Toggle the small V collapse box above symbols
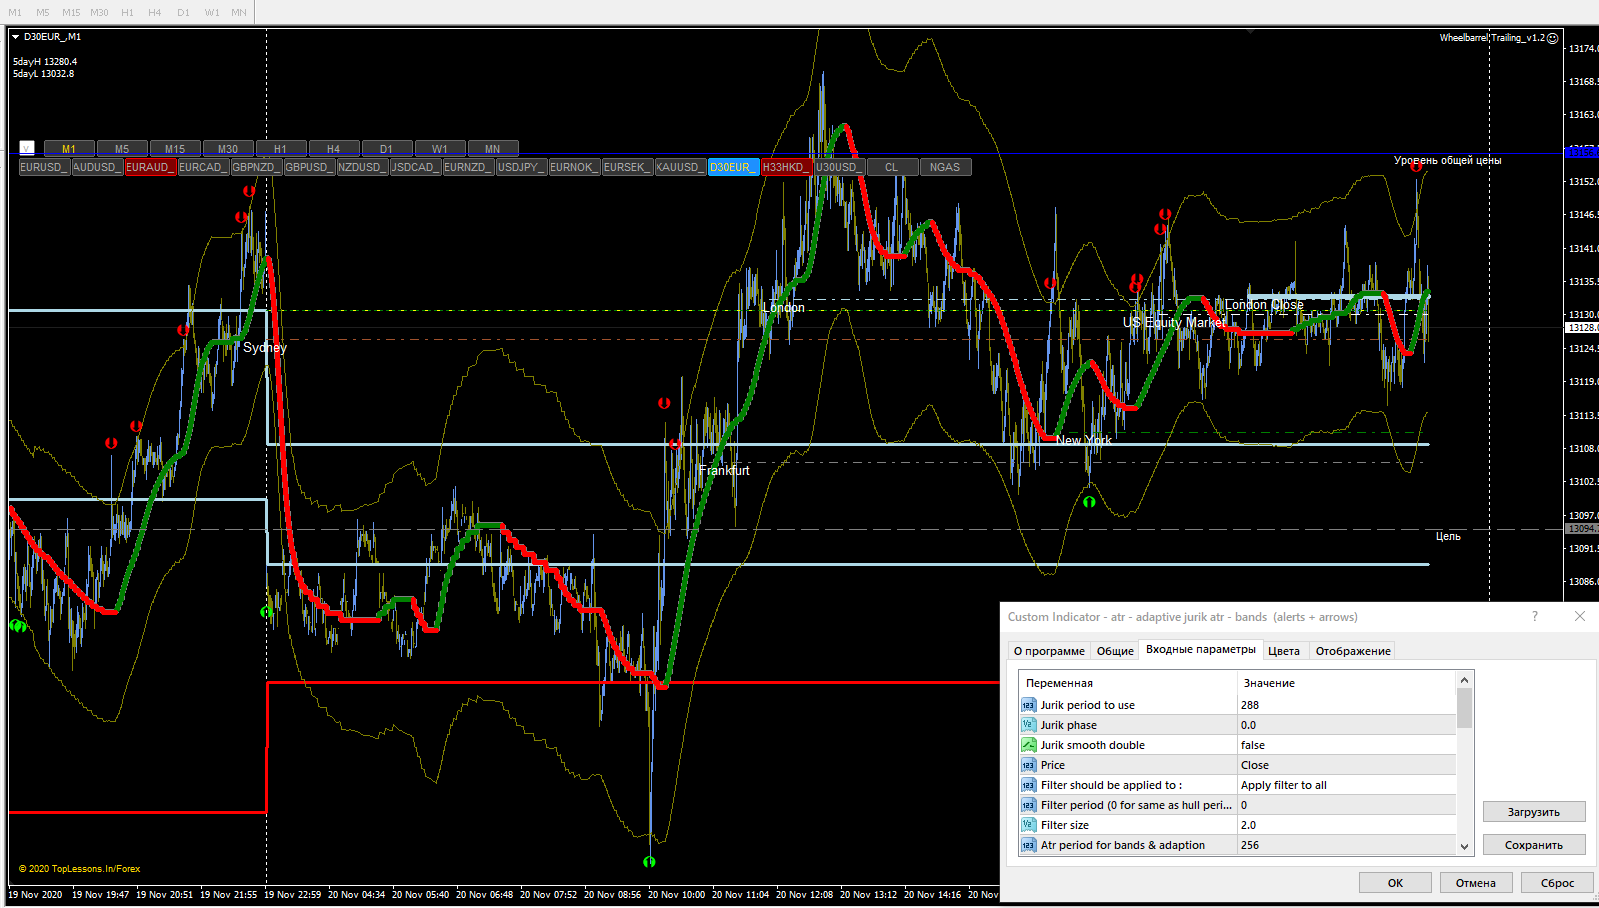Screen dimensions: 1599x908 pyautogui.click(x=27, y=148)
